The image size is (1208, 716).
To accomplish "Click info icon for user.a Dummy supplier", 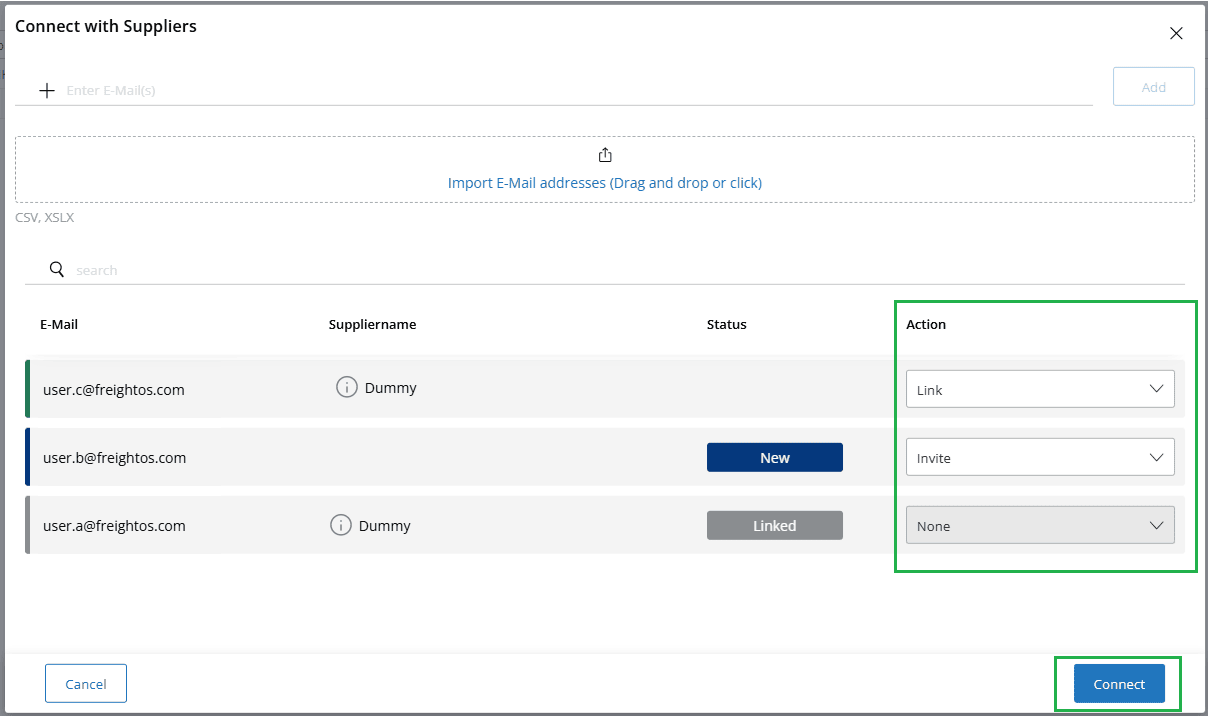I will (341, 525).
